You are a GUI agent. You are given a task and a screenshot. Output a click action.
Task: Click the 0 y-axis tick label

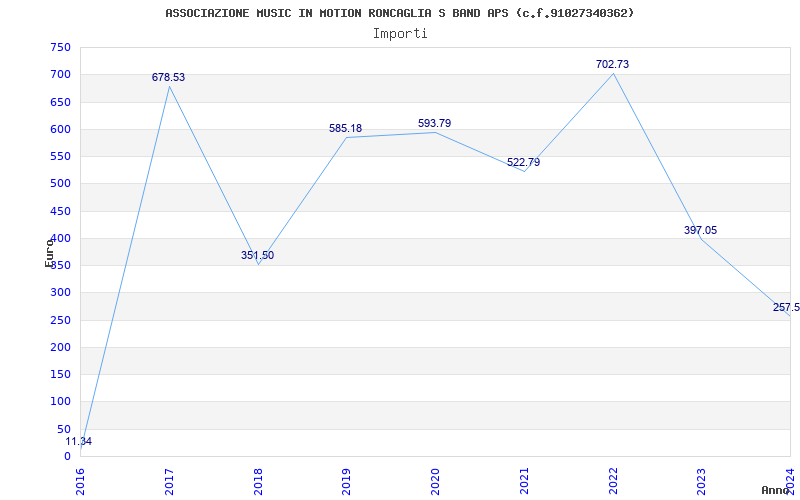tap(67, 456)
